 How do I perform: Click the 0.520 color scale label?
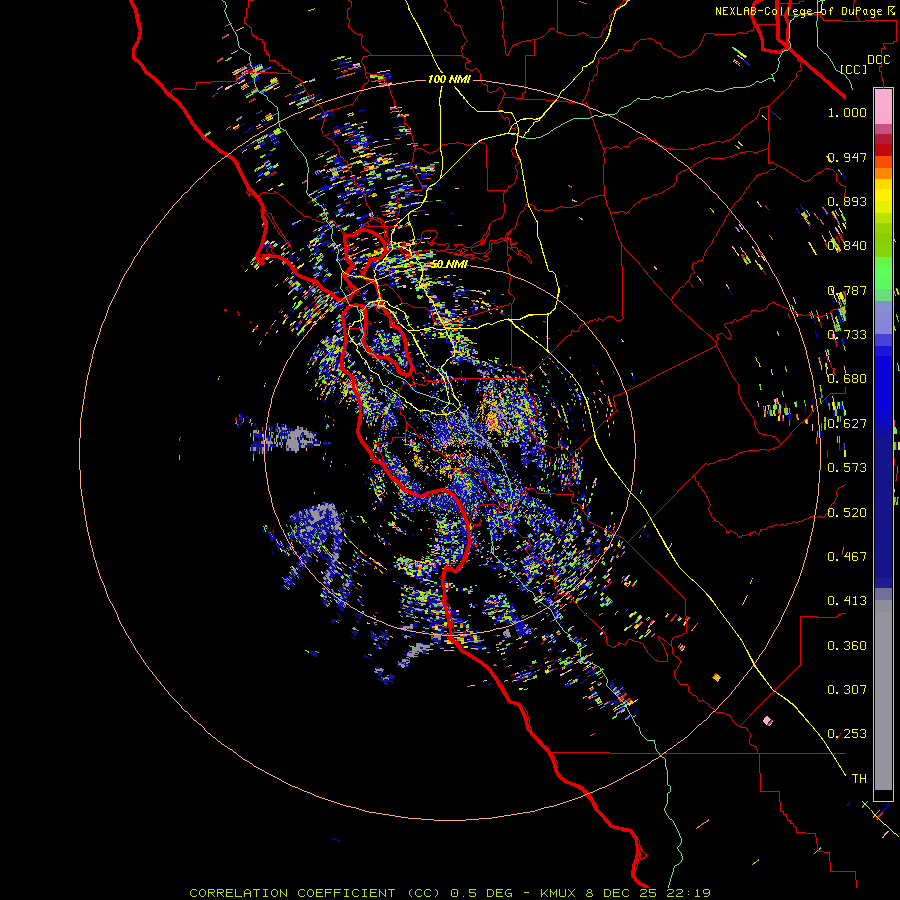847,512
